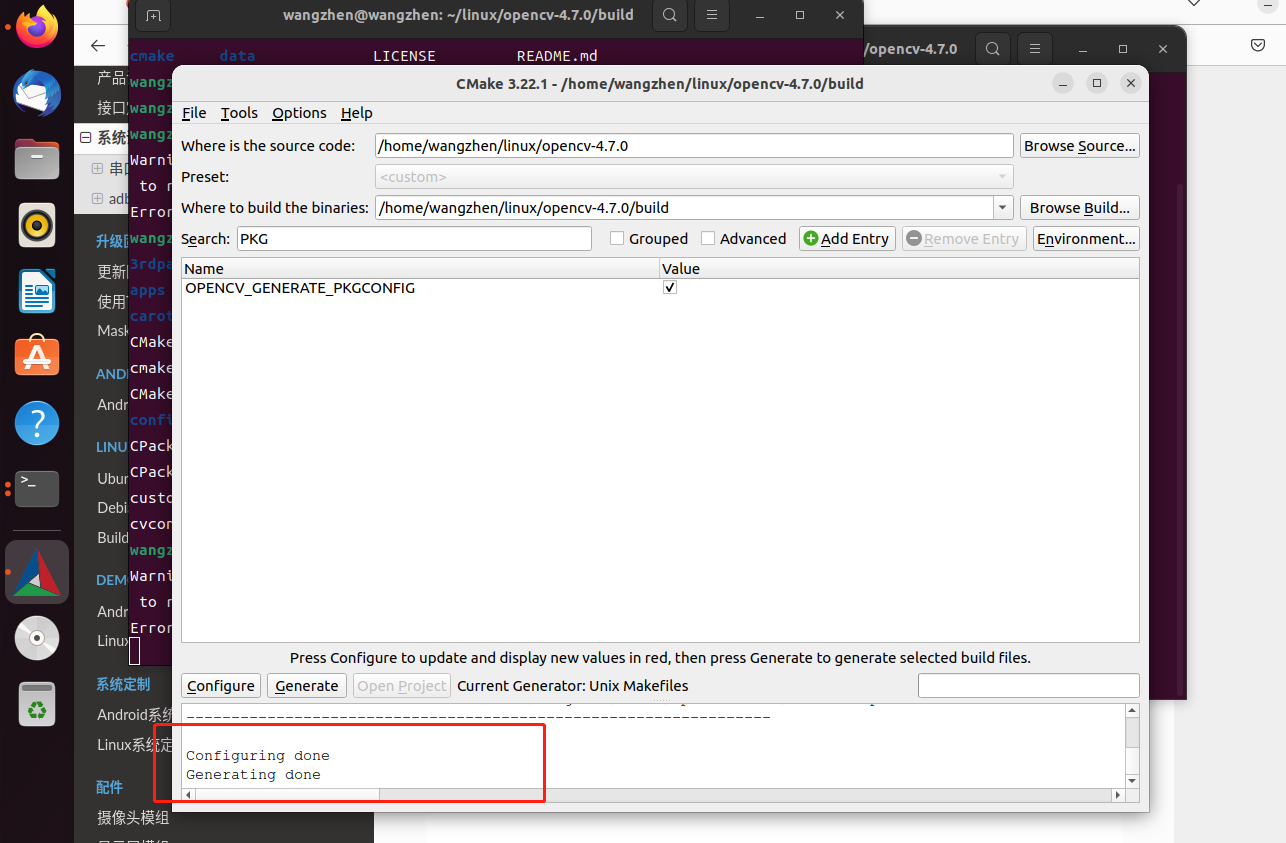Open search in the front terminal titlebar
Viewport: 1286px width, 843px height.
tap(669, 15)
